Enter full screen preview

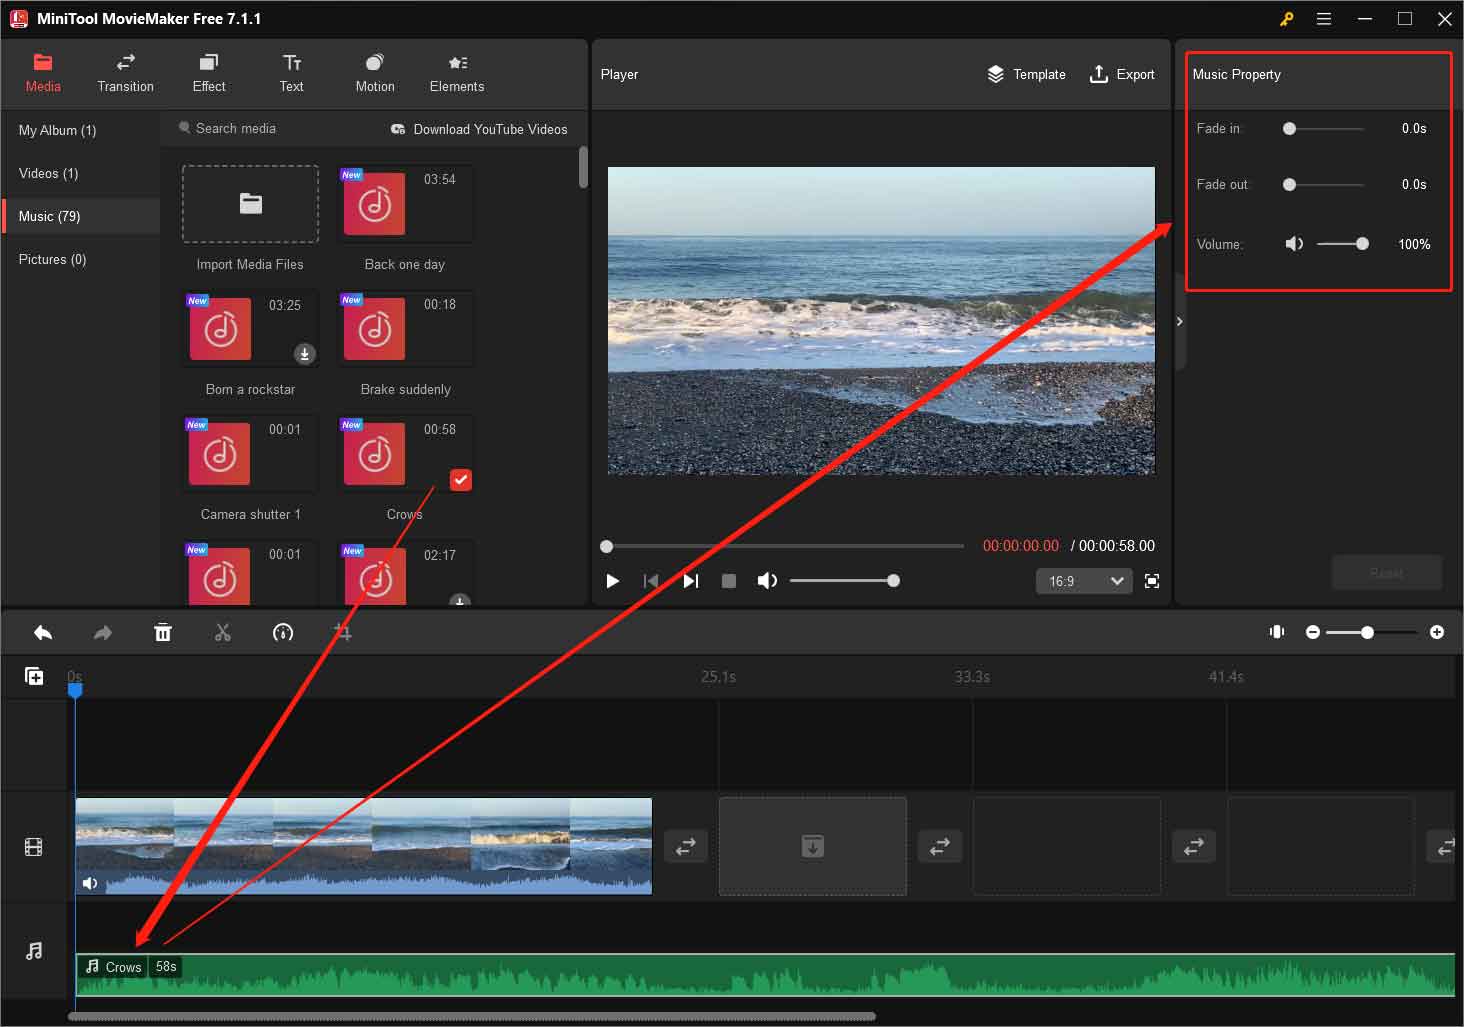pos(1152,581)
